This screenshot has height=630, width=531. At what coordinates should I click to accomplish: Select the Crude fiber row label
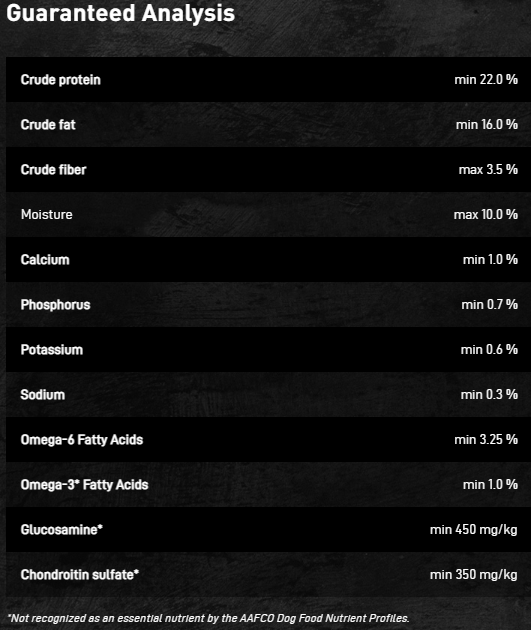(x=53, y=170)
